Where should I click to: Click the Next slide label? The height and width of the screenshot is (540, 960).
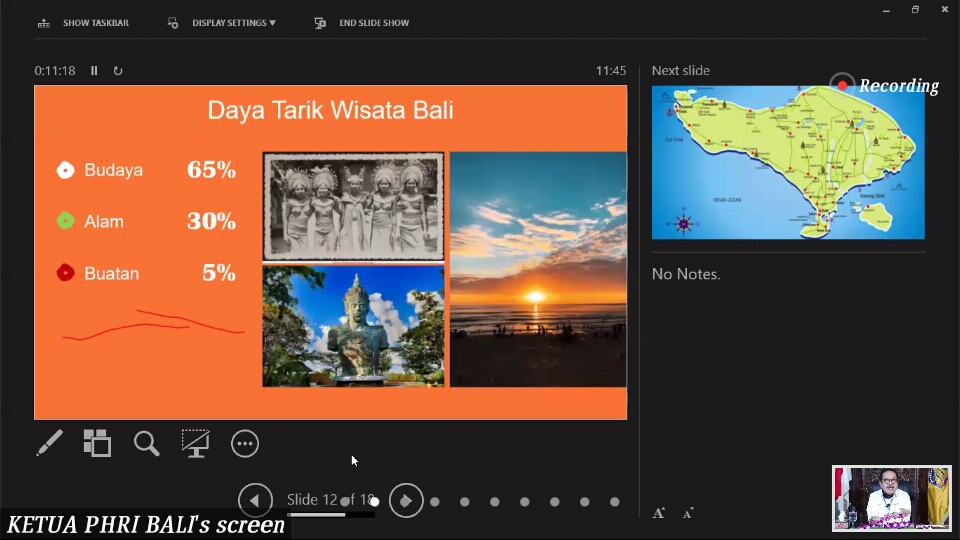(681, 70)
